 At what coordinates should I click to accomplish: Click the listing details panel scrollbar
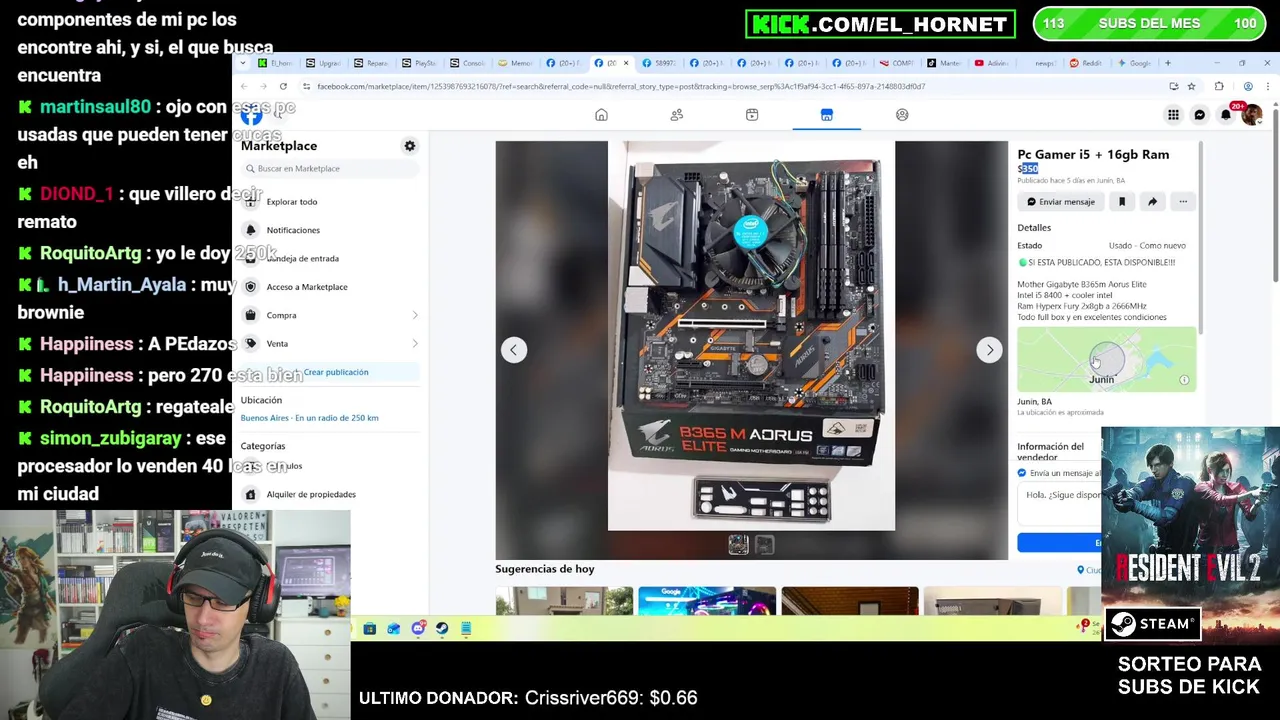[x=1199, y=238]
